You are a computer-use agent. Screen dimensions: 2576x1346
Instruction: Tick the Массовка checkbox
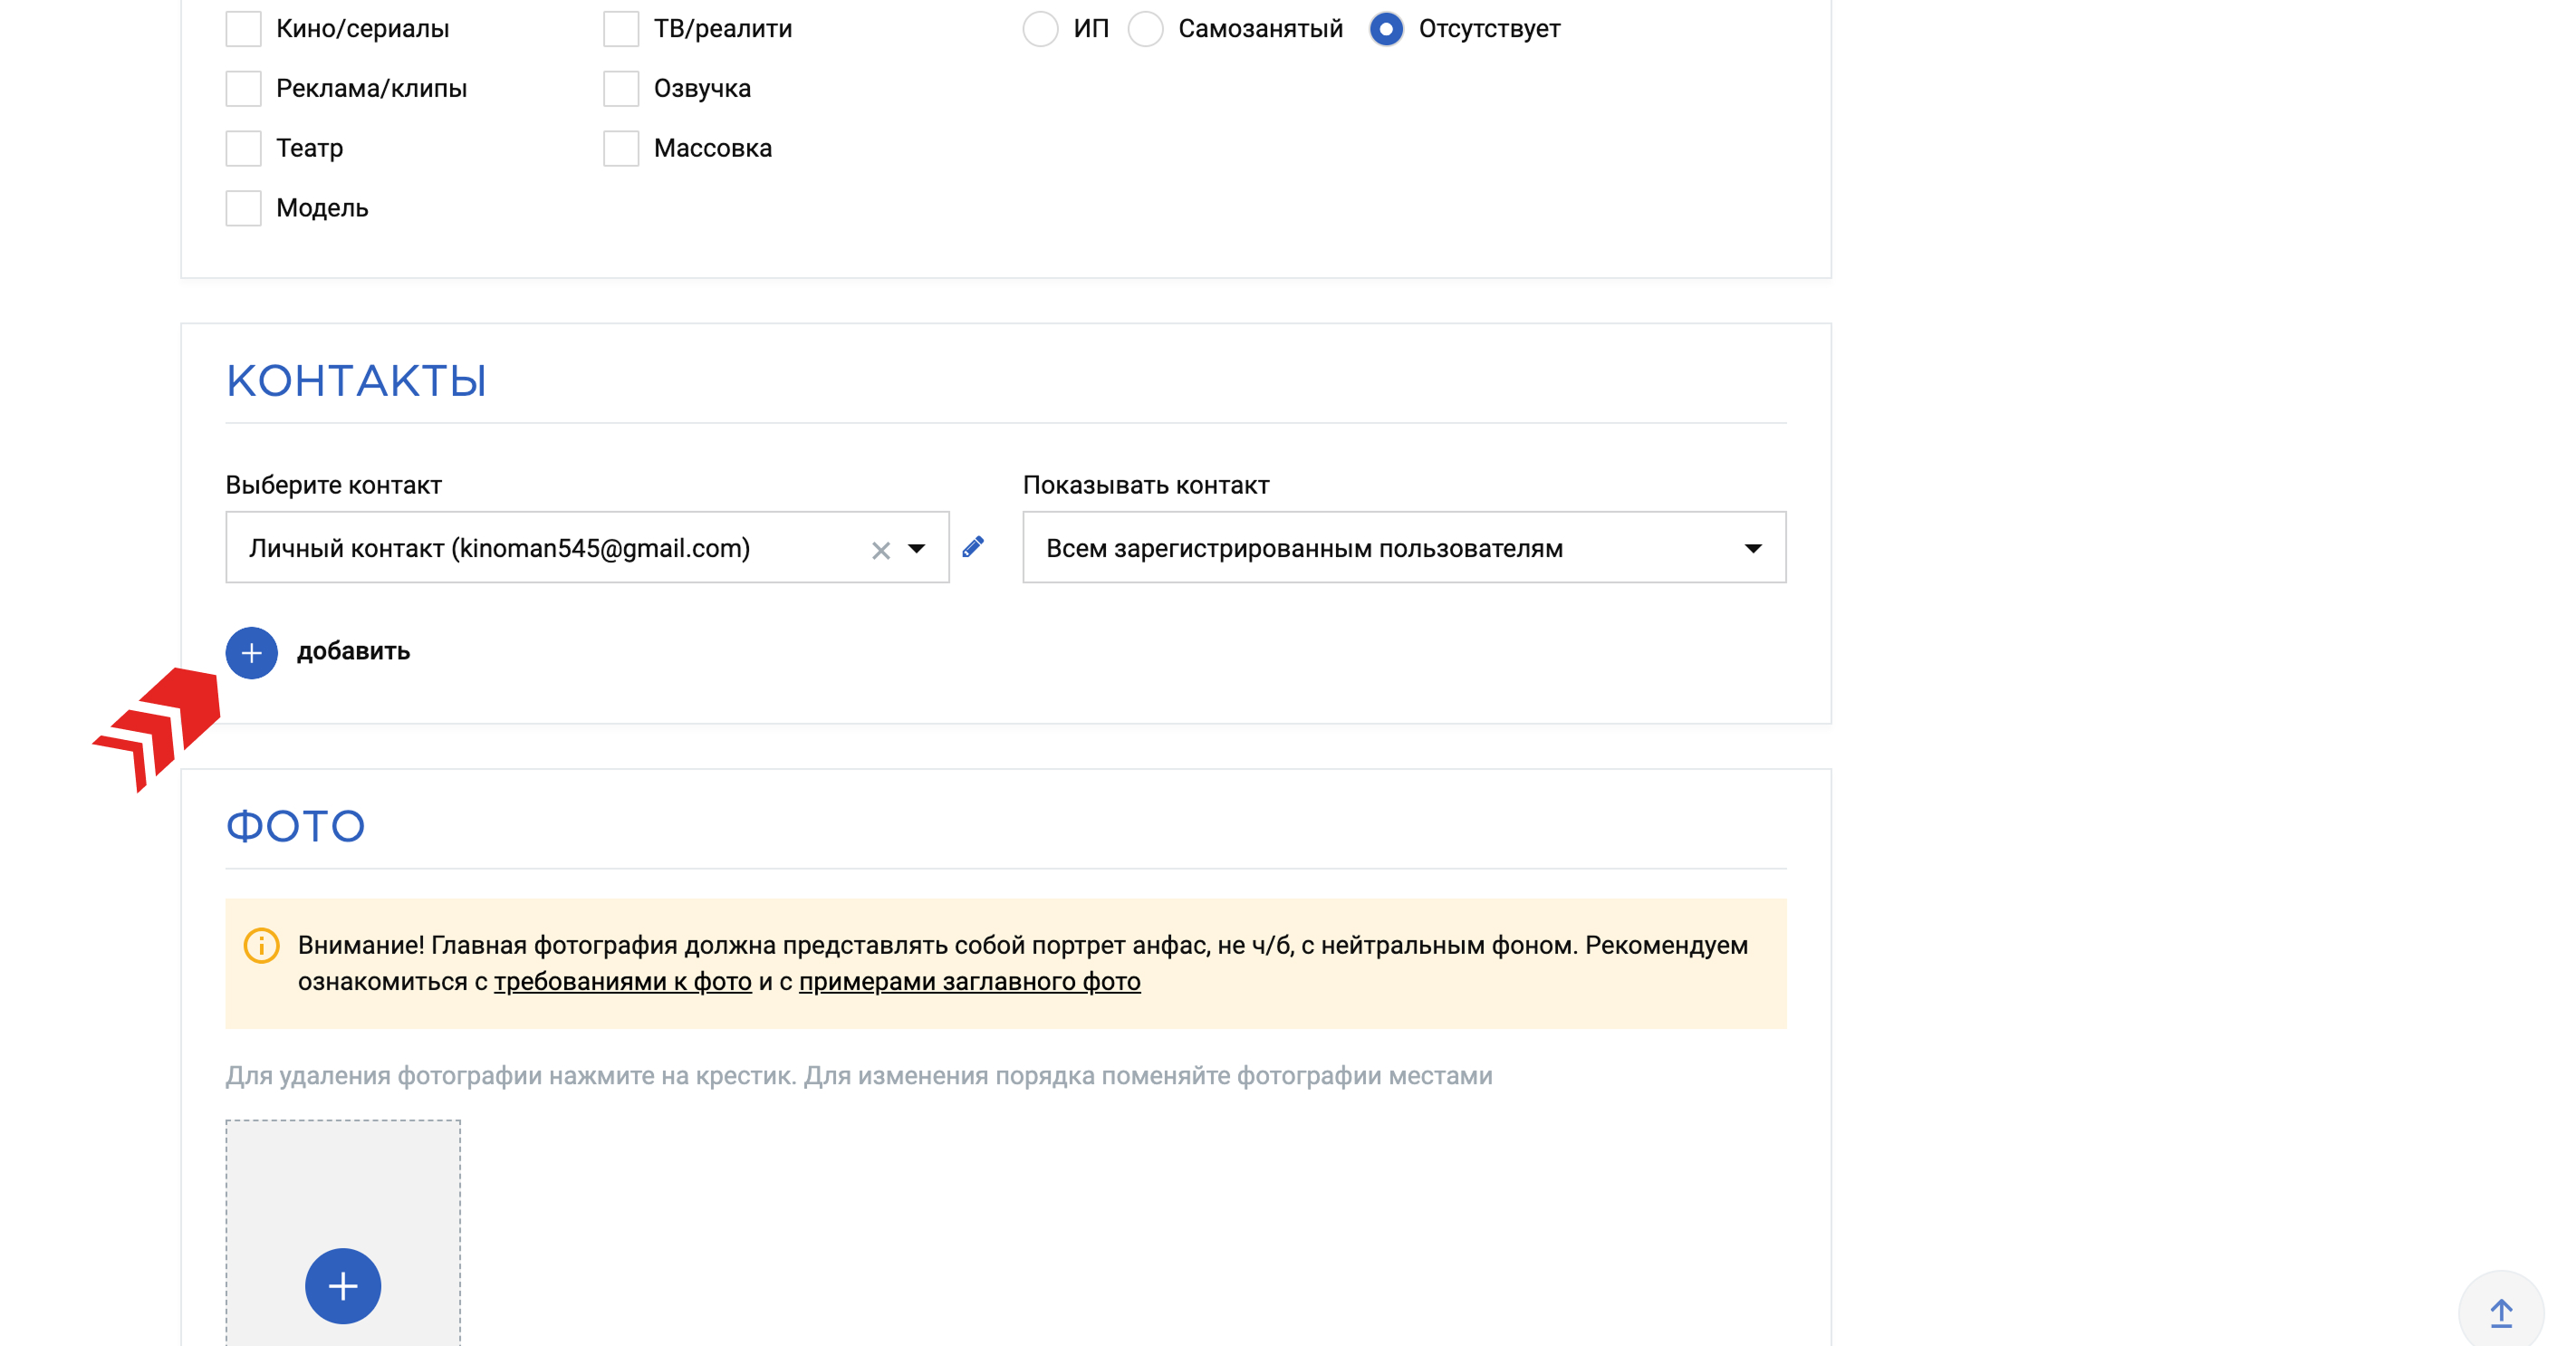coord(621,149)
